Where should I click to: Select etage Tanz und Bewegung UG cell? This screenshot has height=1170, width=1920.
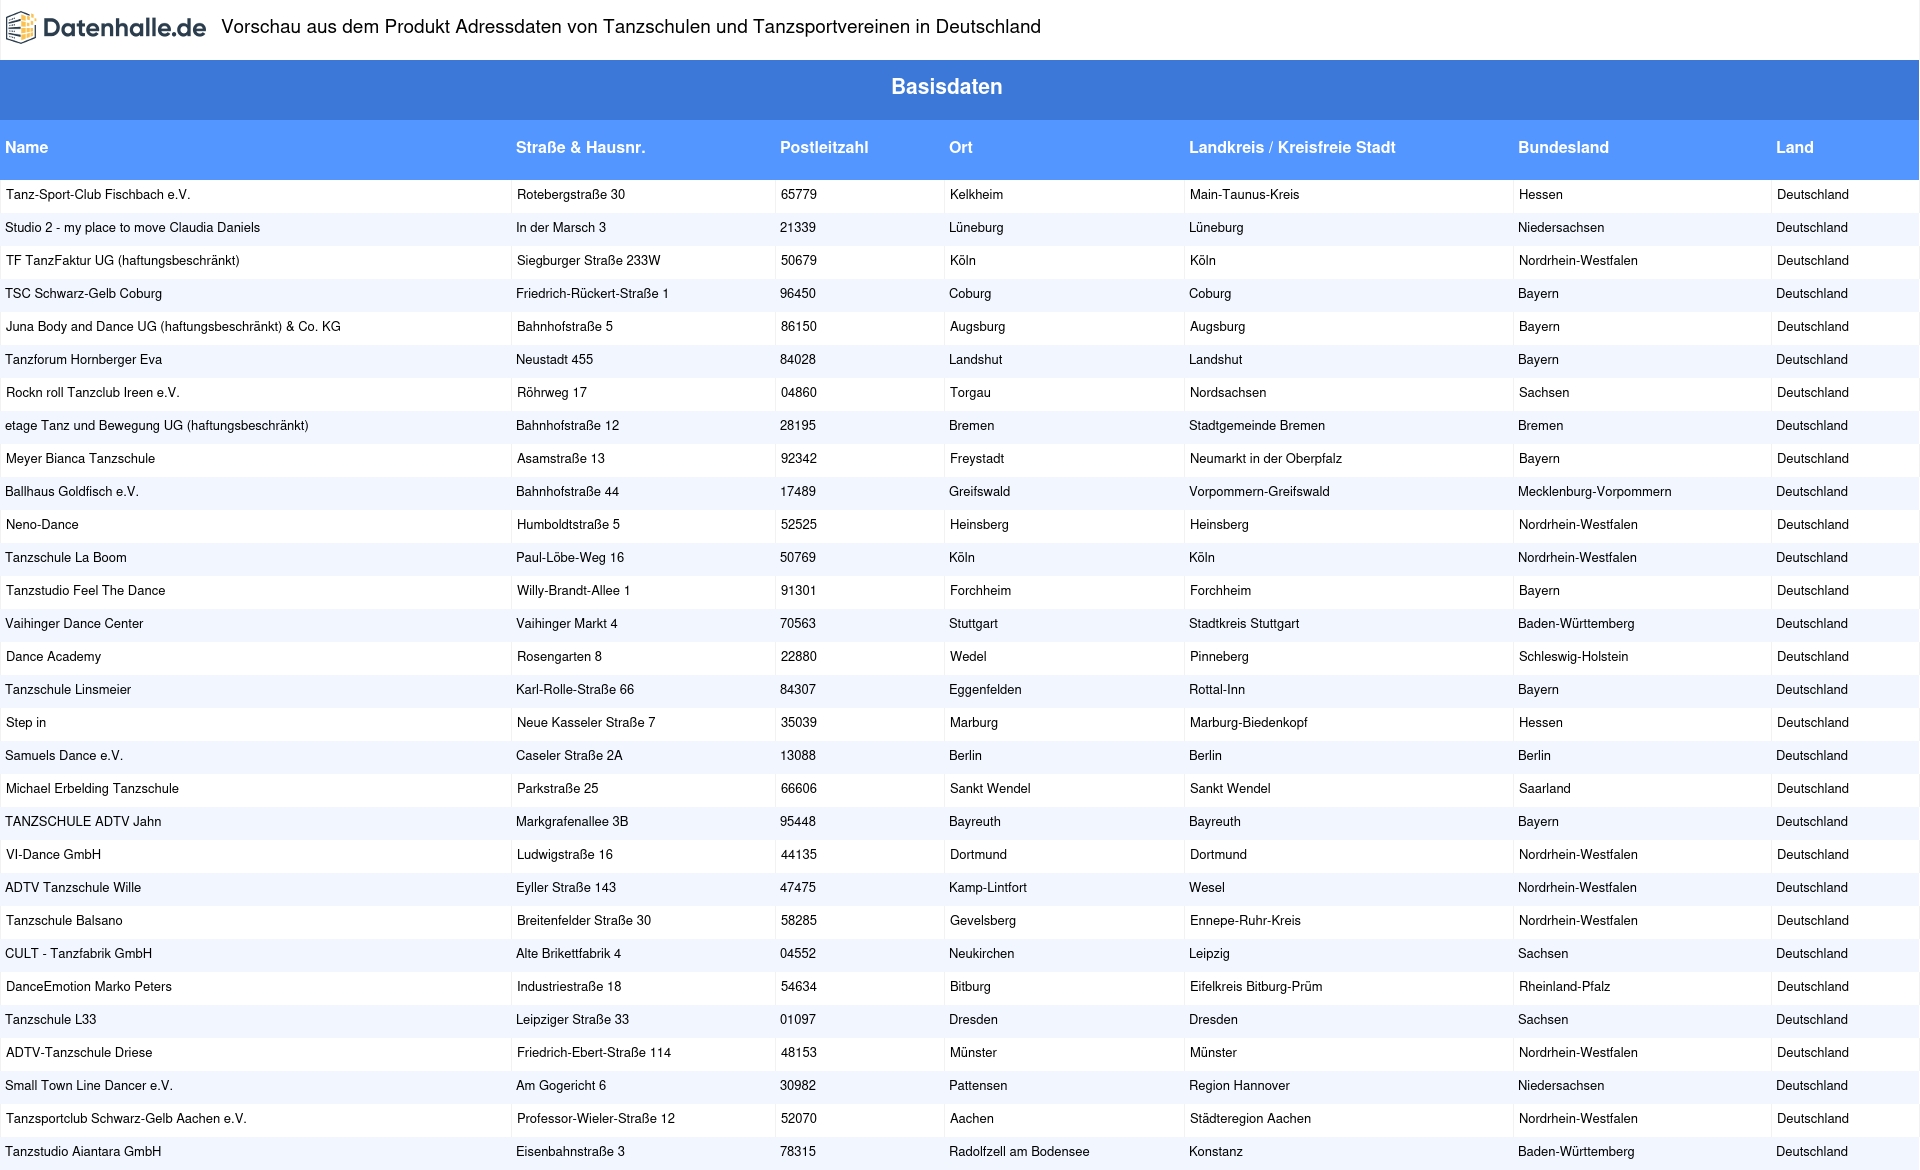(156, 425)
